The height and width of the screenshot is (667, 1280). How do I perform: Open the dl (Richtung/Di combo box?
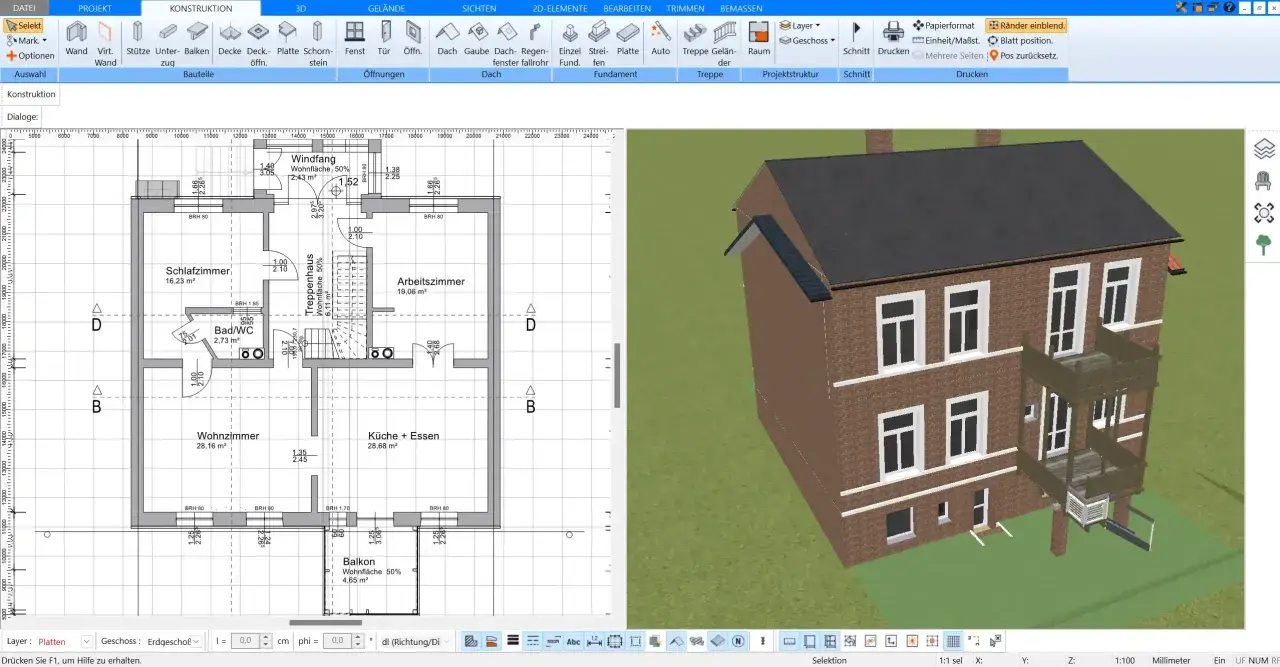point(414,641)
